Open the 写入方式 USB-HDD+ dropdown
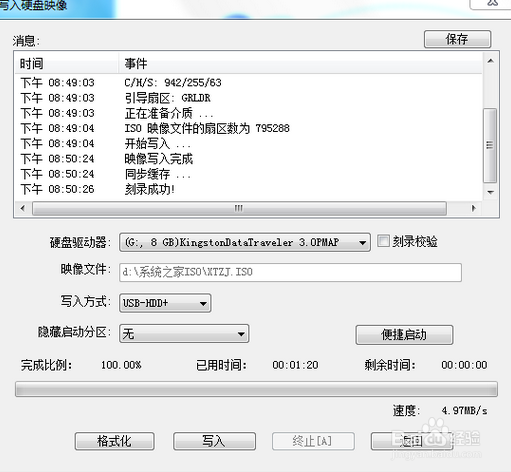Image resolution: width=511 pixels, height=472 pixels. 165,303
